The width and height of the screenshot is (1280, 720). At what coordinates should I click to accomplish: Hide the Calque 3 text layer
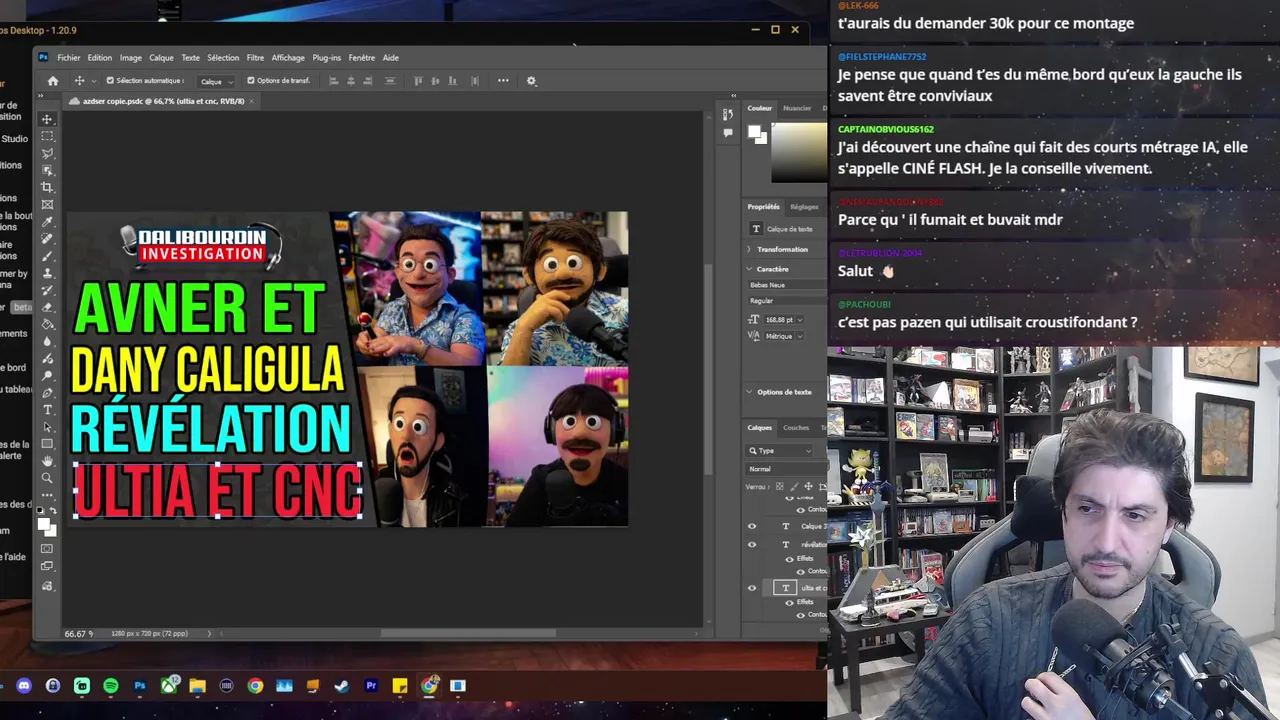[x=752, y=526]
